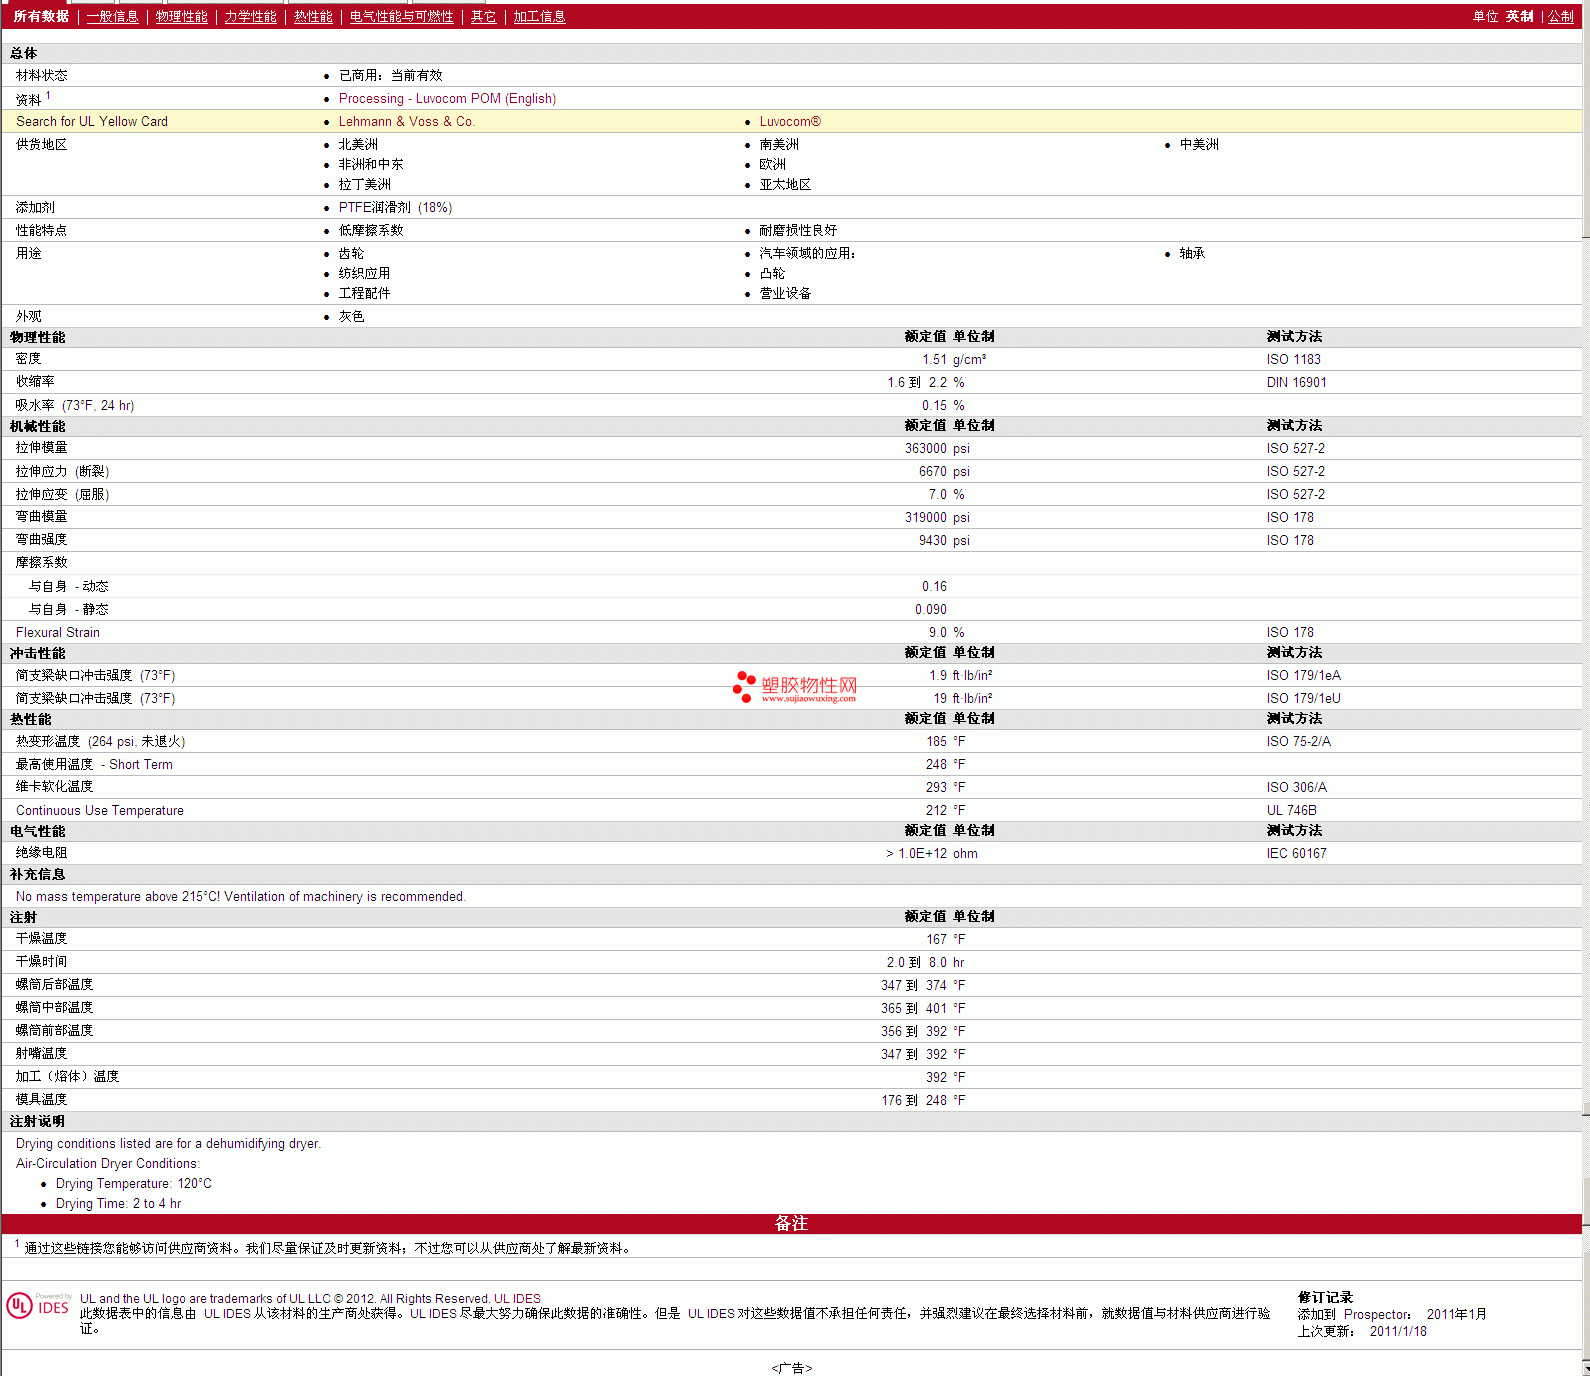Click the density value 1.51
1590x1376 pixels.
click(x=934, y=359)
